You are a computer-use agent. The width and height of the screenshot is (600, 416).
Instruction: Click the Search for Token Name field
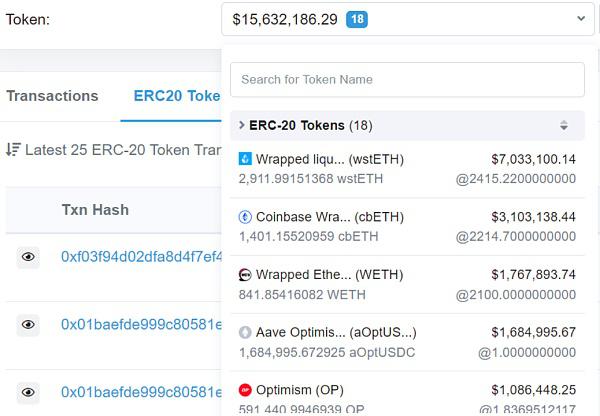click(407, 80)
